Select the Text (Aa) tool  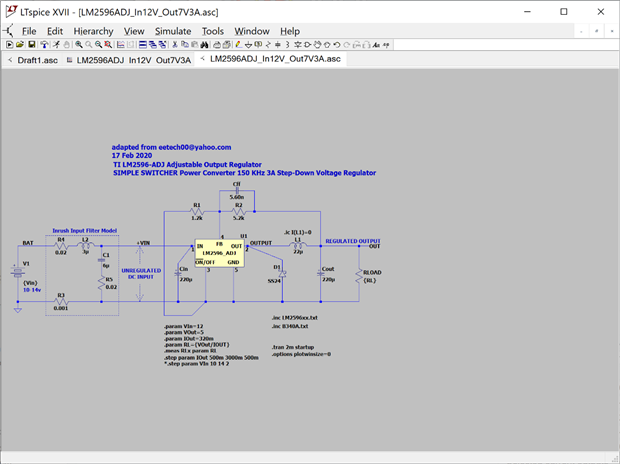[376, 45]
